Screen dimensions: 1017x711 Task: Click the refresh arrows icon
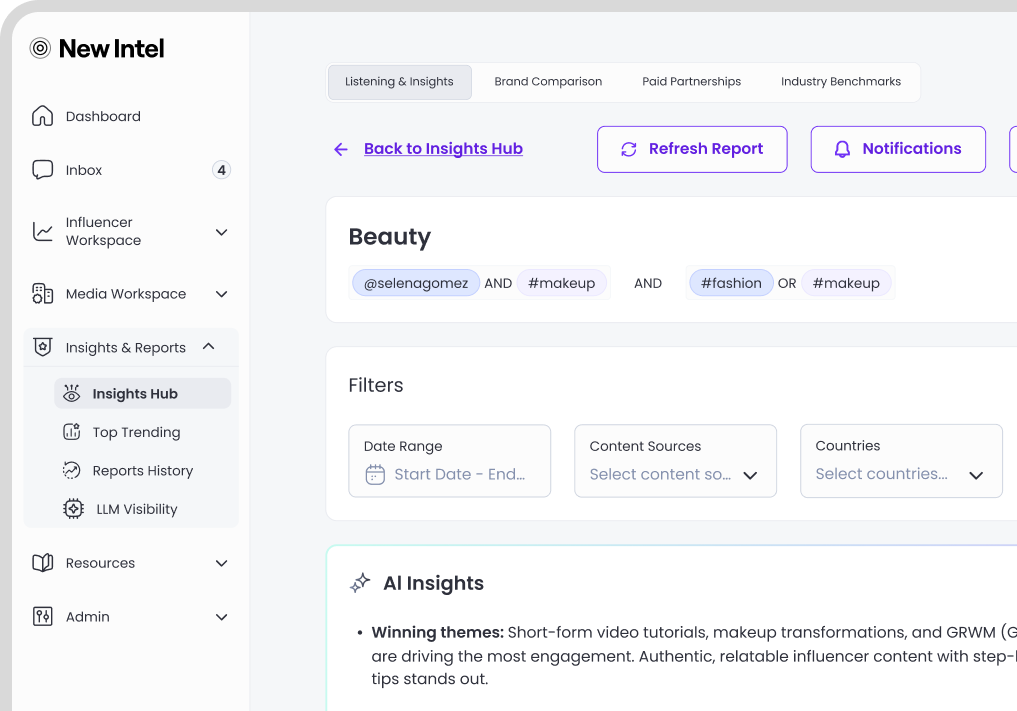pyautogui.click(x=628, y=149)
